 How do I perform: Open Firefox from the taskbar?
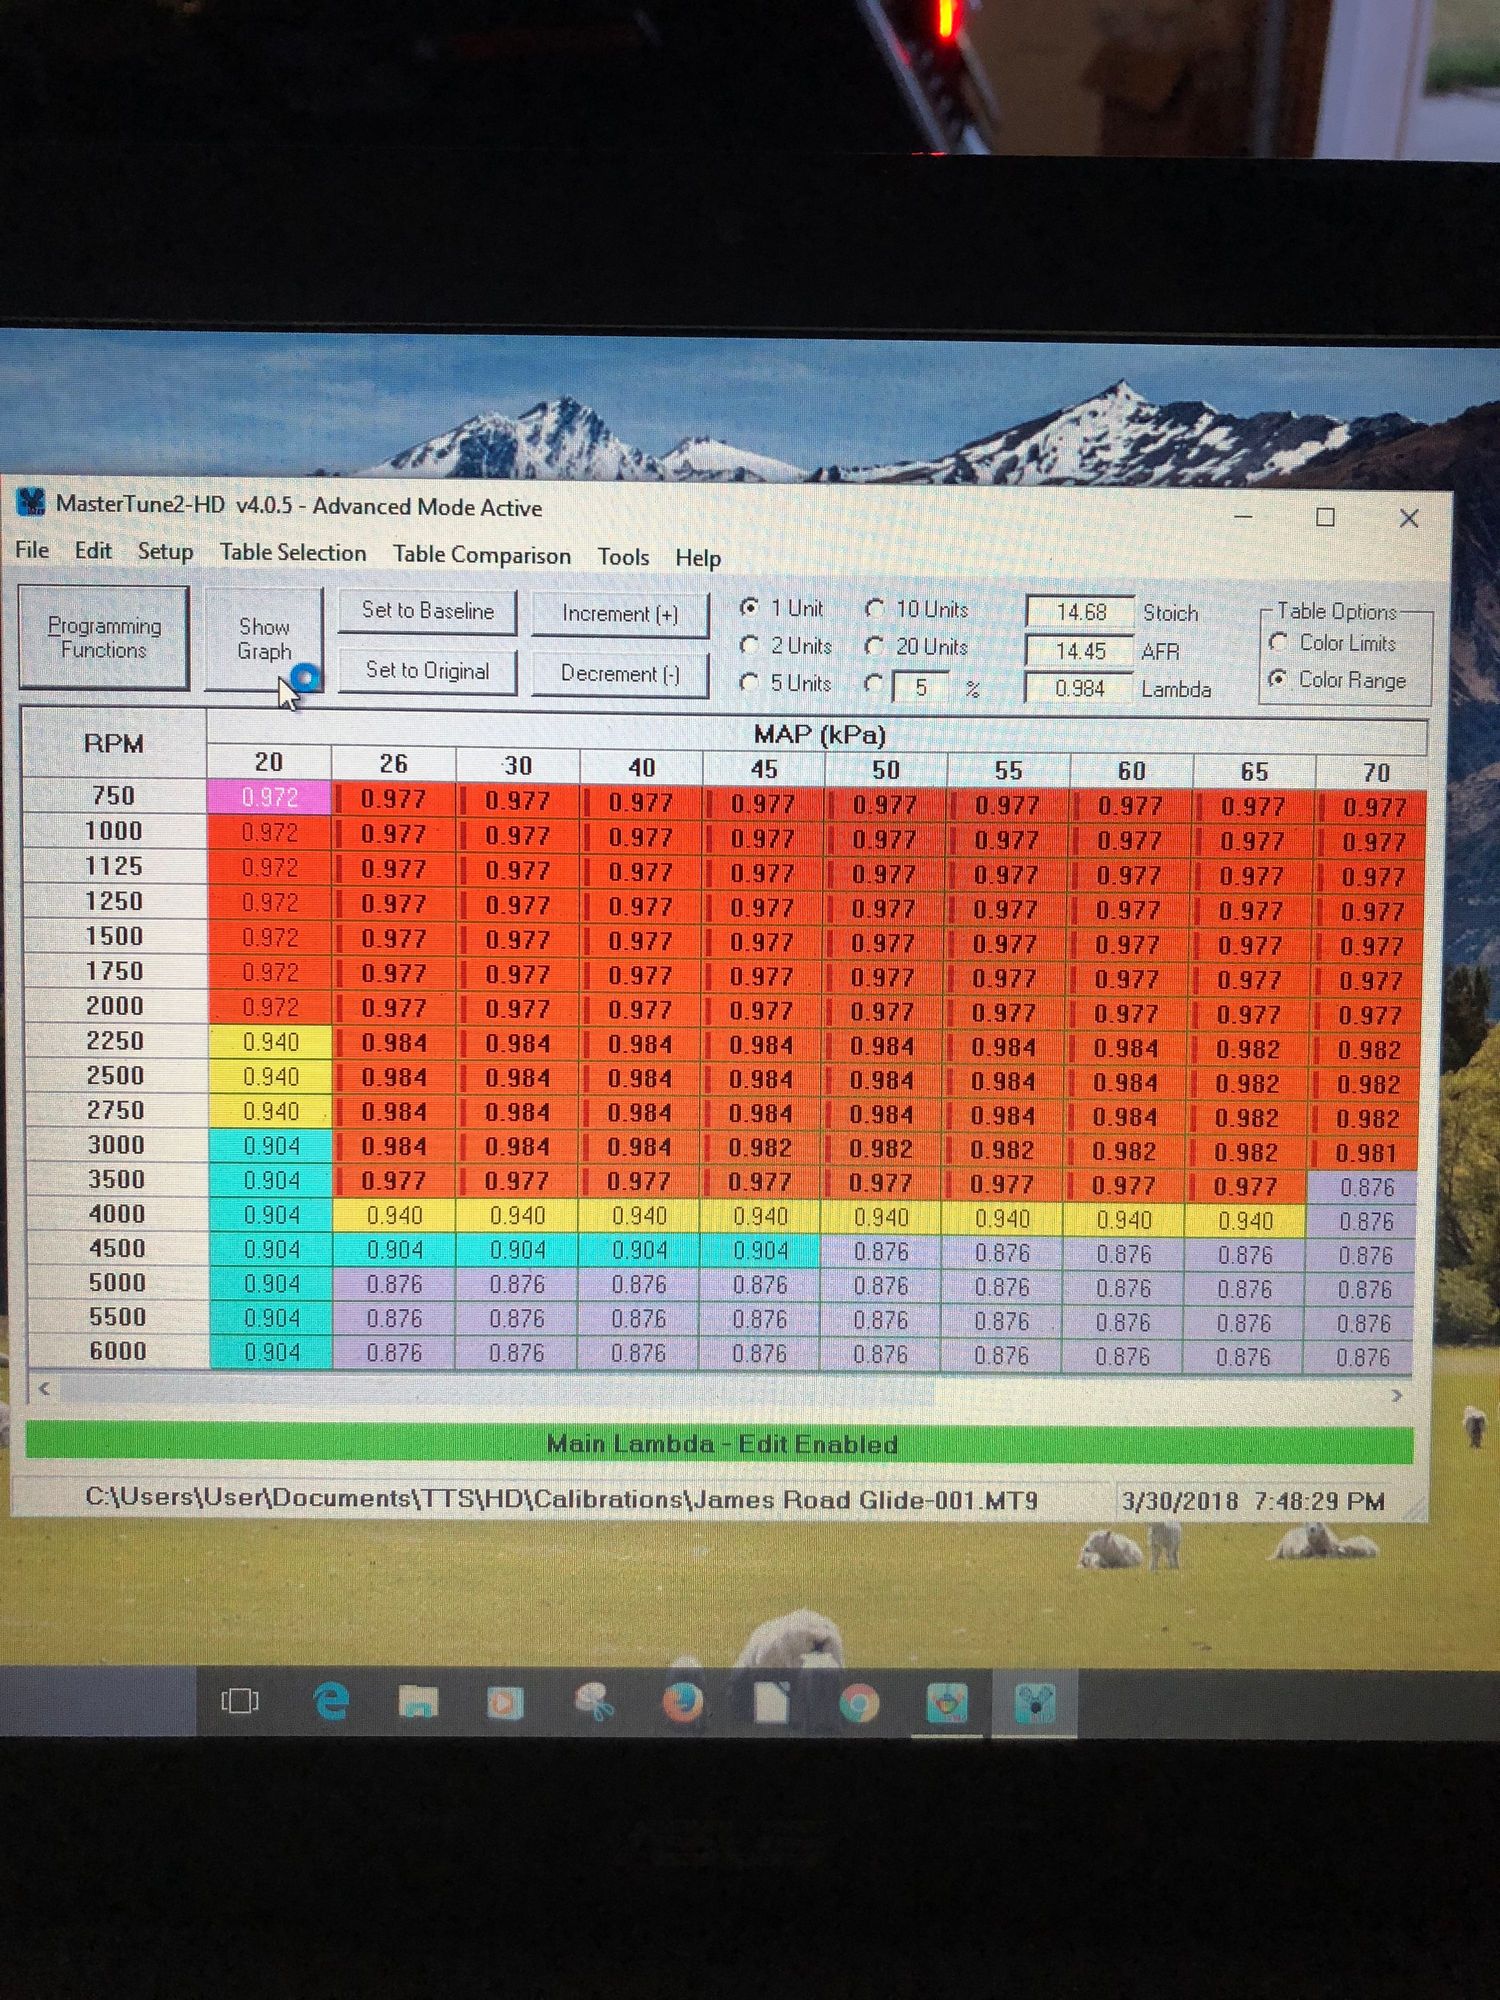point(682,1702)
